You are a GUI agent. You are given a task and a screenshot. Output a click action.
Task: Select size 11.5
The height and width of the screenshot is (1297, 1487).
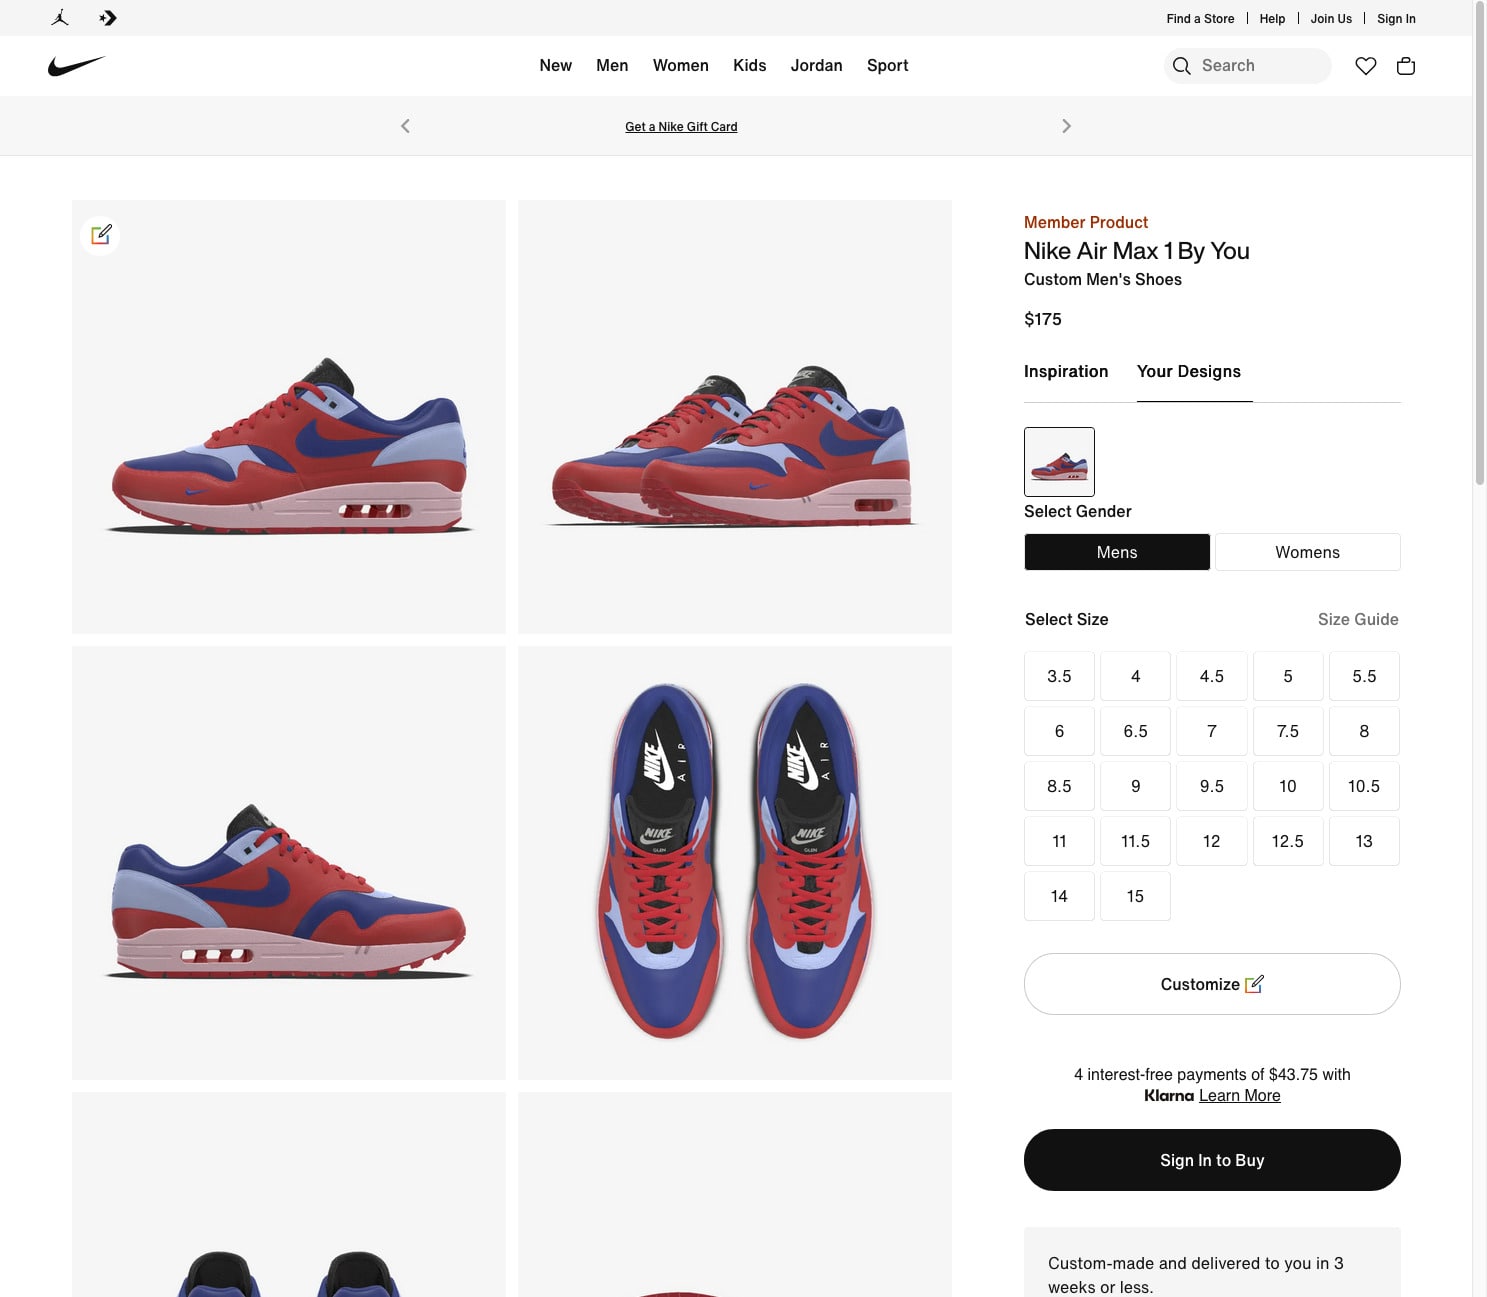coord(1135,841)
